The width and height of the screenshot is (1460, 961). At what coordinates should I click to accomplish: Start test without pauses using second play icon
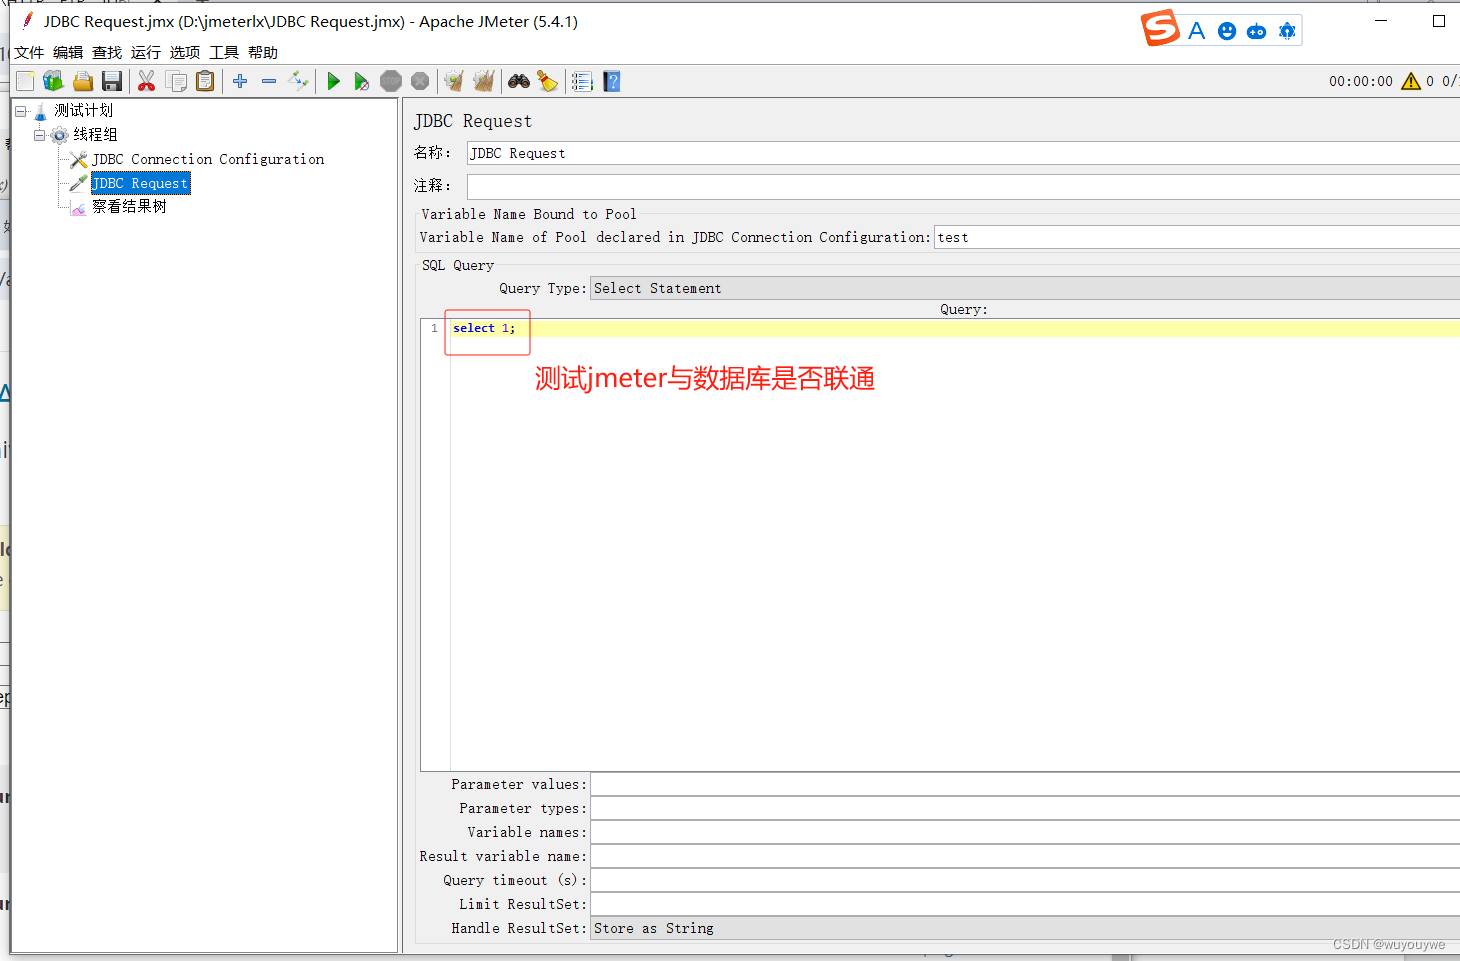tap(362, 81)
